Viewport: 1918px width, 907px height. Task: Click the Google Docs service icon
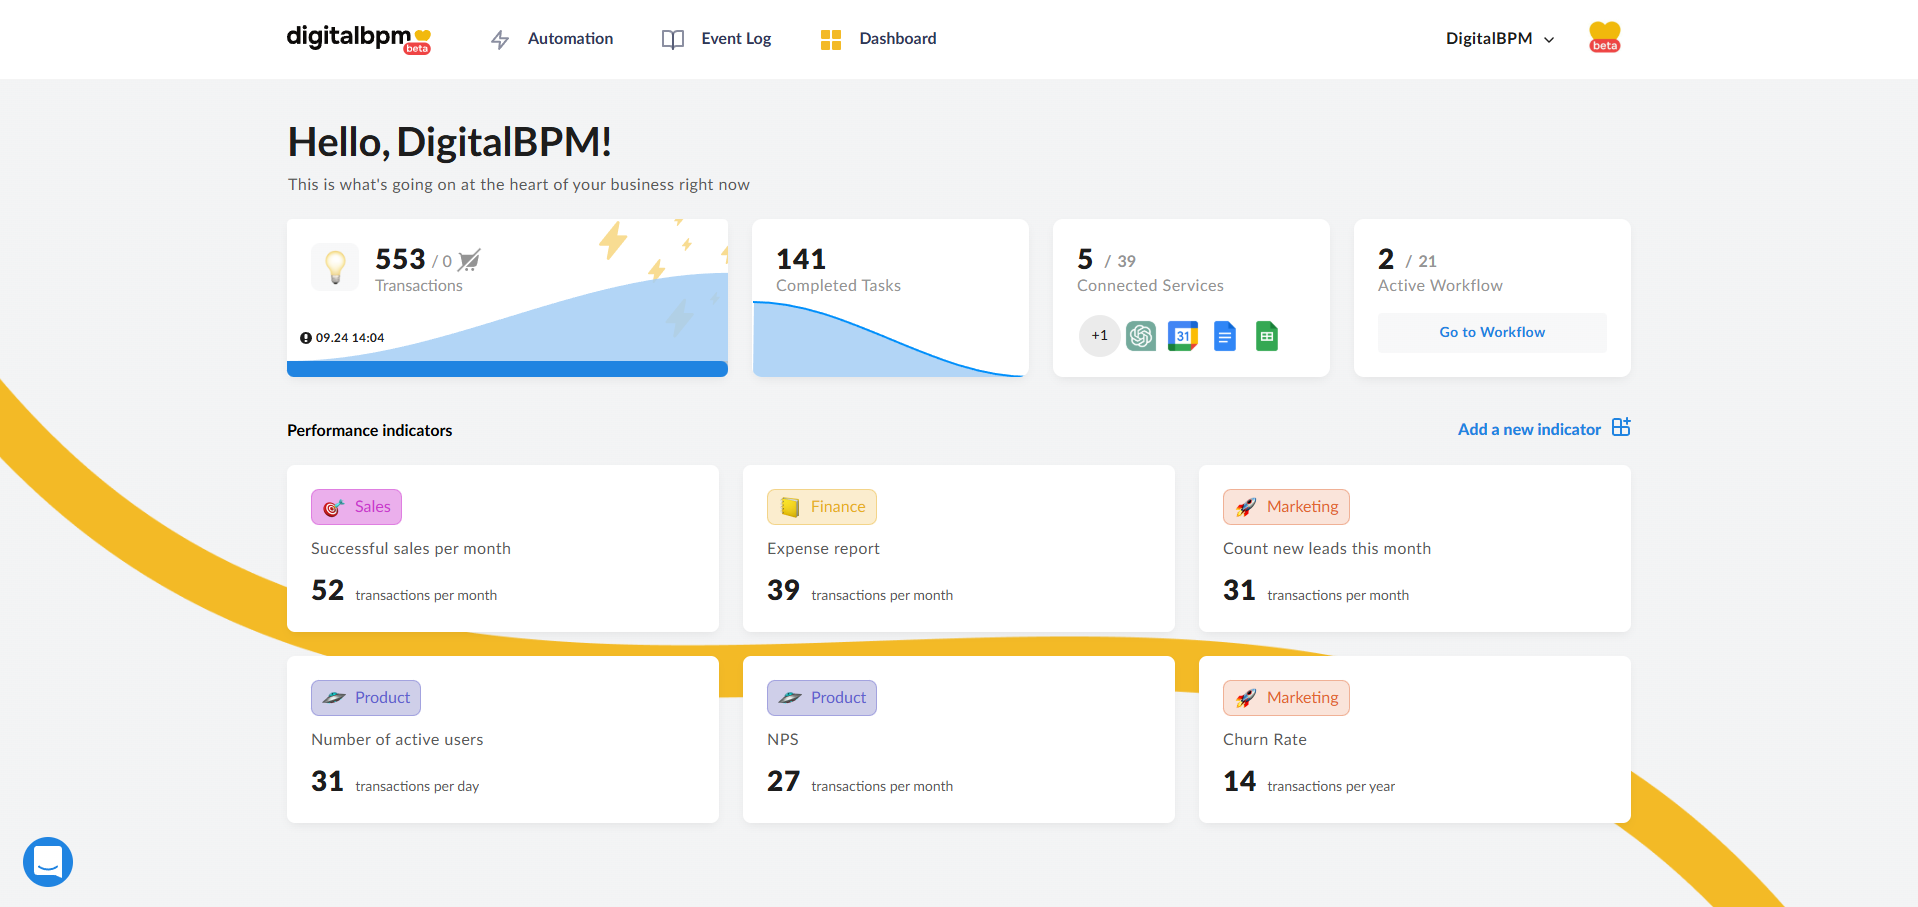tap(1225, 336)
